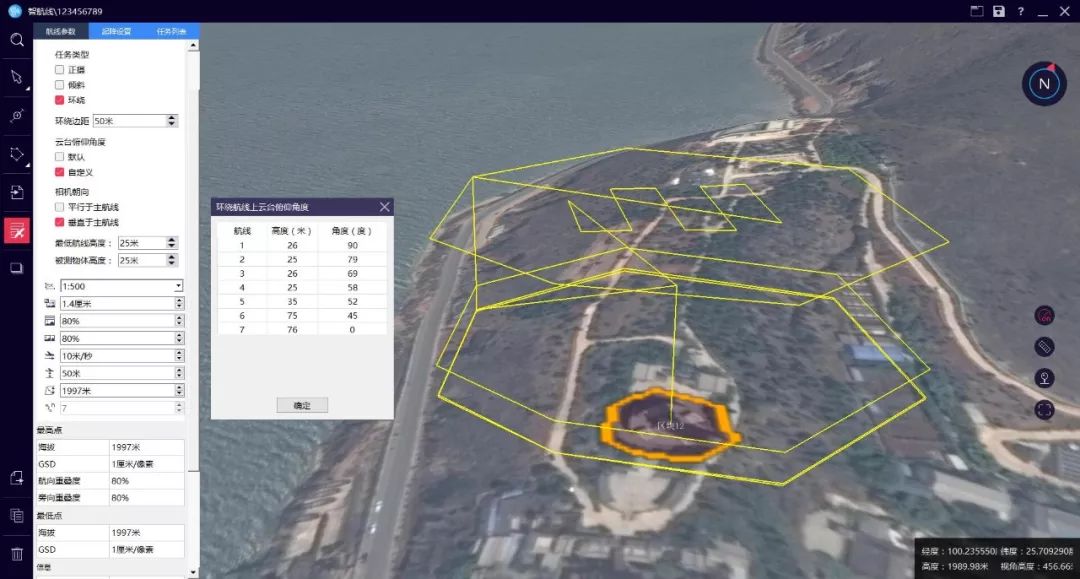Click the north compass icon
Screen dimensions: 1080x579
1043,84
